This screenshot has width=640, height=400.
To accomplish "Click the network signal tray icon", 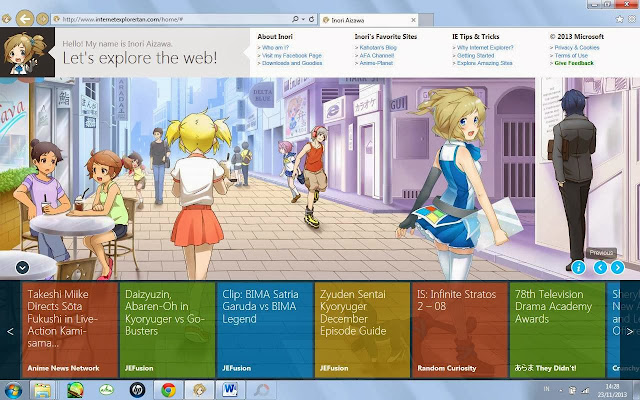I will click(x=585, y=390).
